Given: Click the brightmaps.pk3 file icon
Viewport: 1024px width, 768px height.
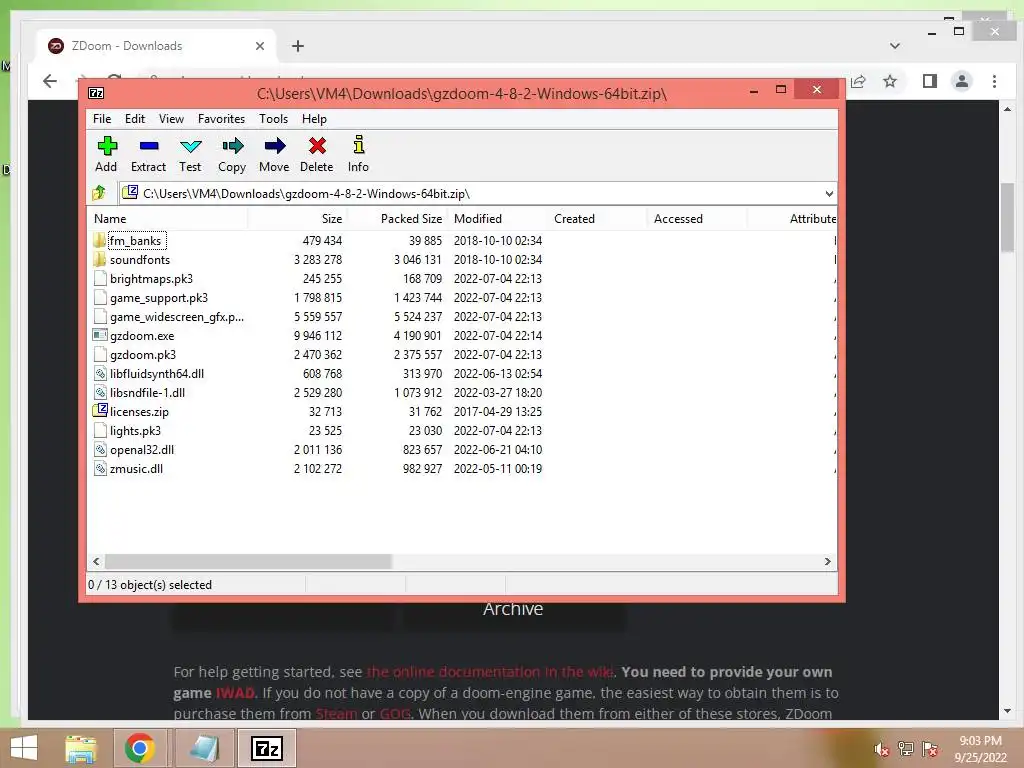Looking at the screenshot, I should point(100,278).
